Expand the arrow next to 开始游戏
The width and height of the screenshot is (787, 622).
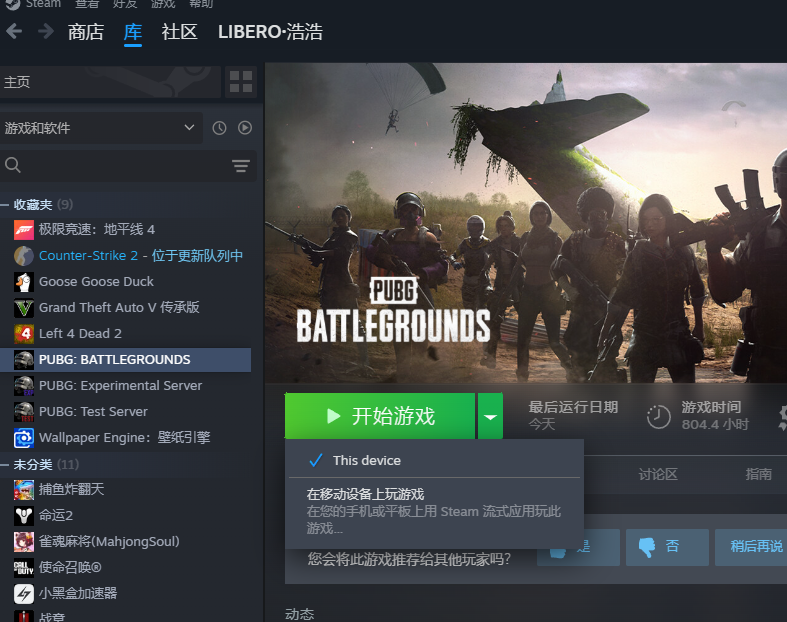pos(490,416)
